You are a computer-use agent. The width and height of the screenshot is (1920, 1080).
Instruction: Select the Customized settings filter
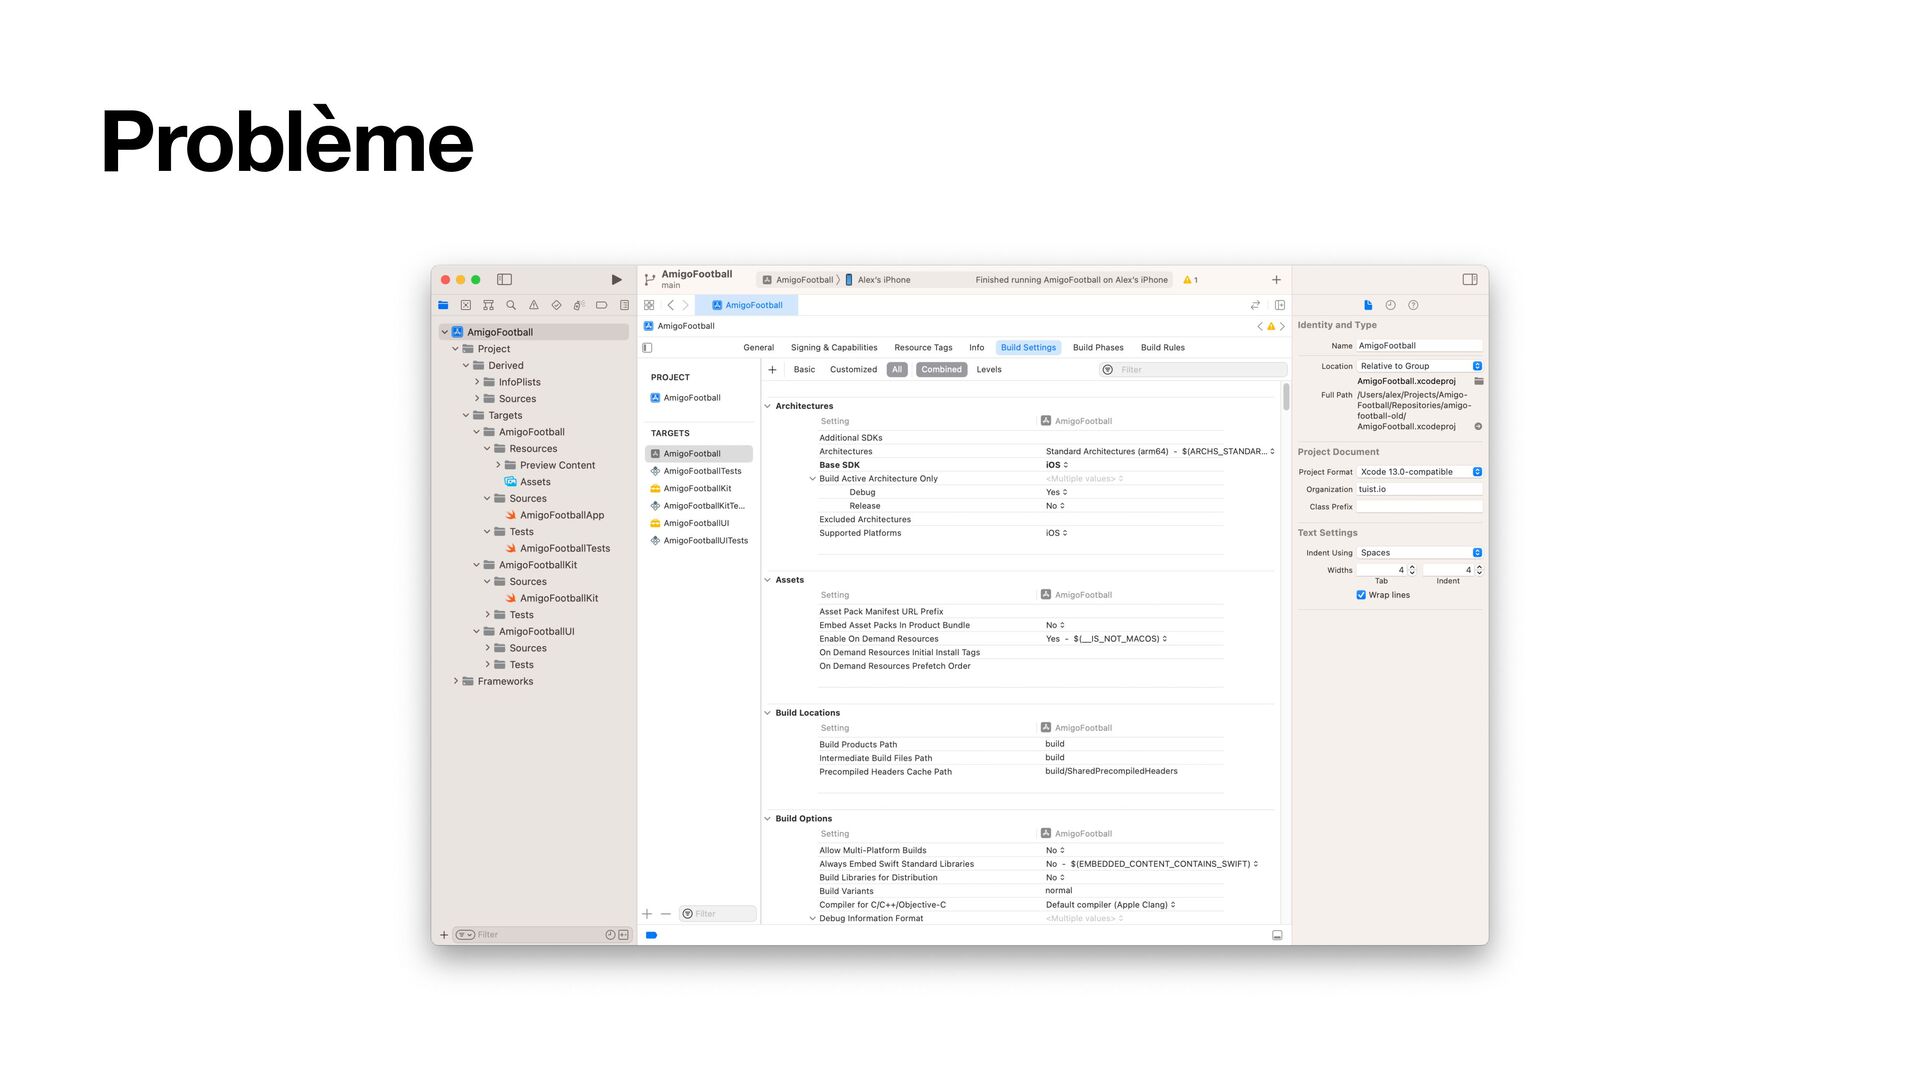pos(853,370)
